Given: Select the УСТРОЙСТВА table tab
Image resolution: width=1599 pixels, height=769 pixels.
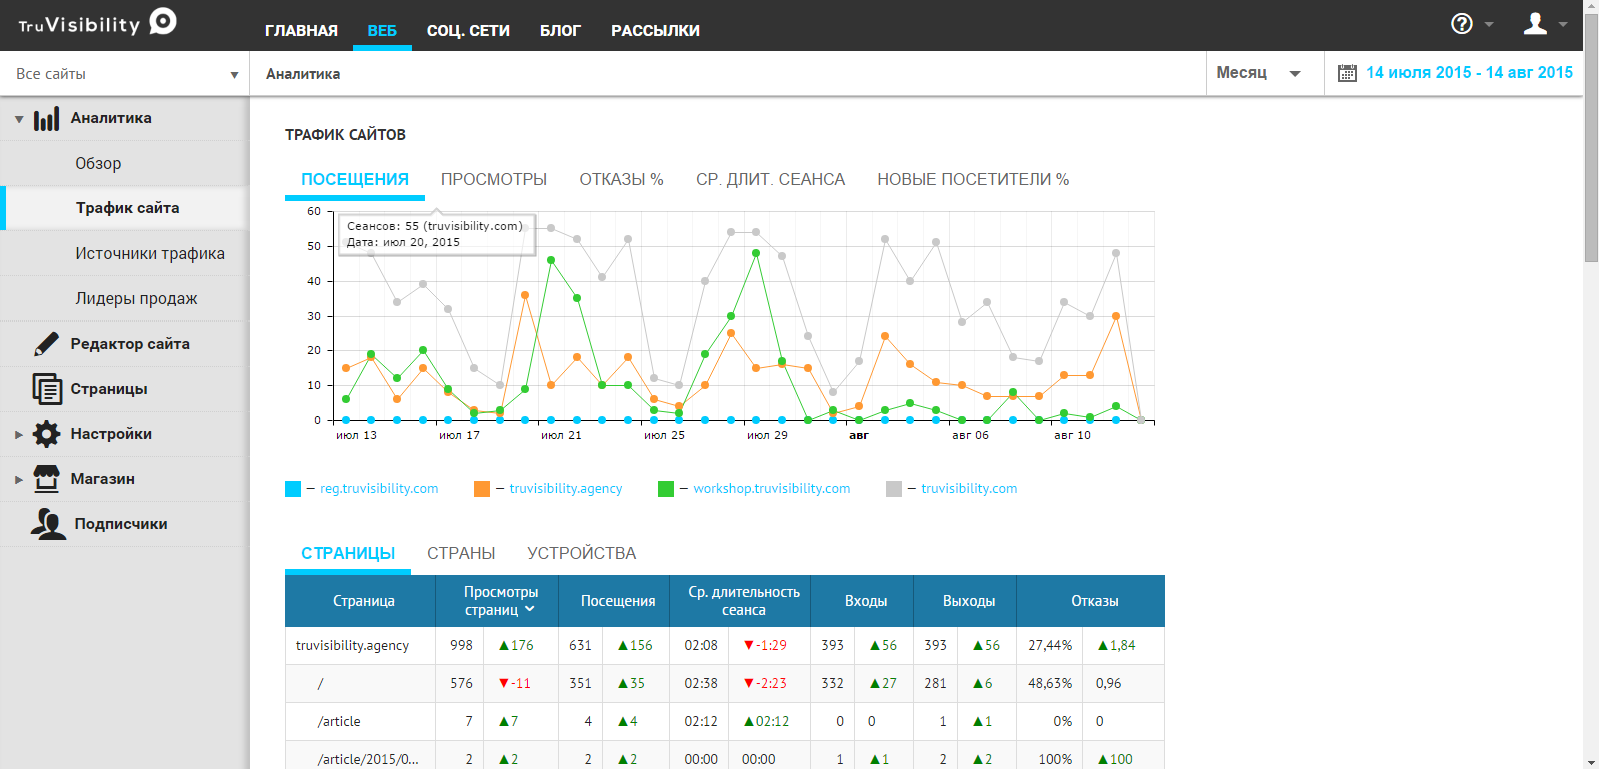Looking at the screenshot, I should tap(581, 554).
